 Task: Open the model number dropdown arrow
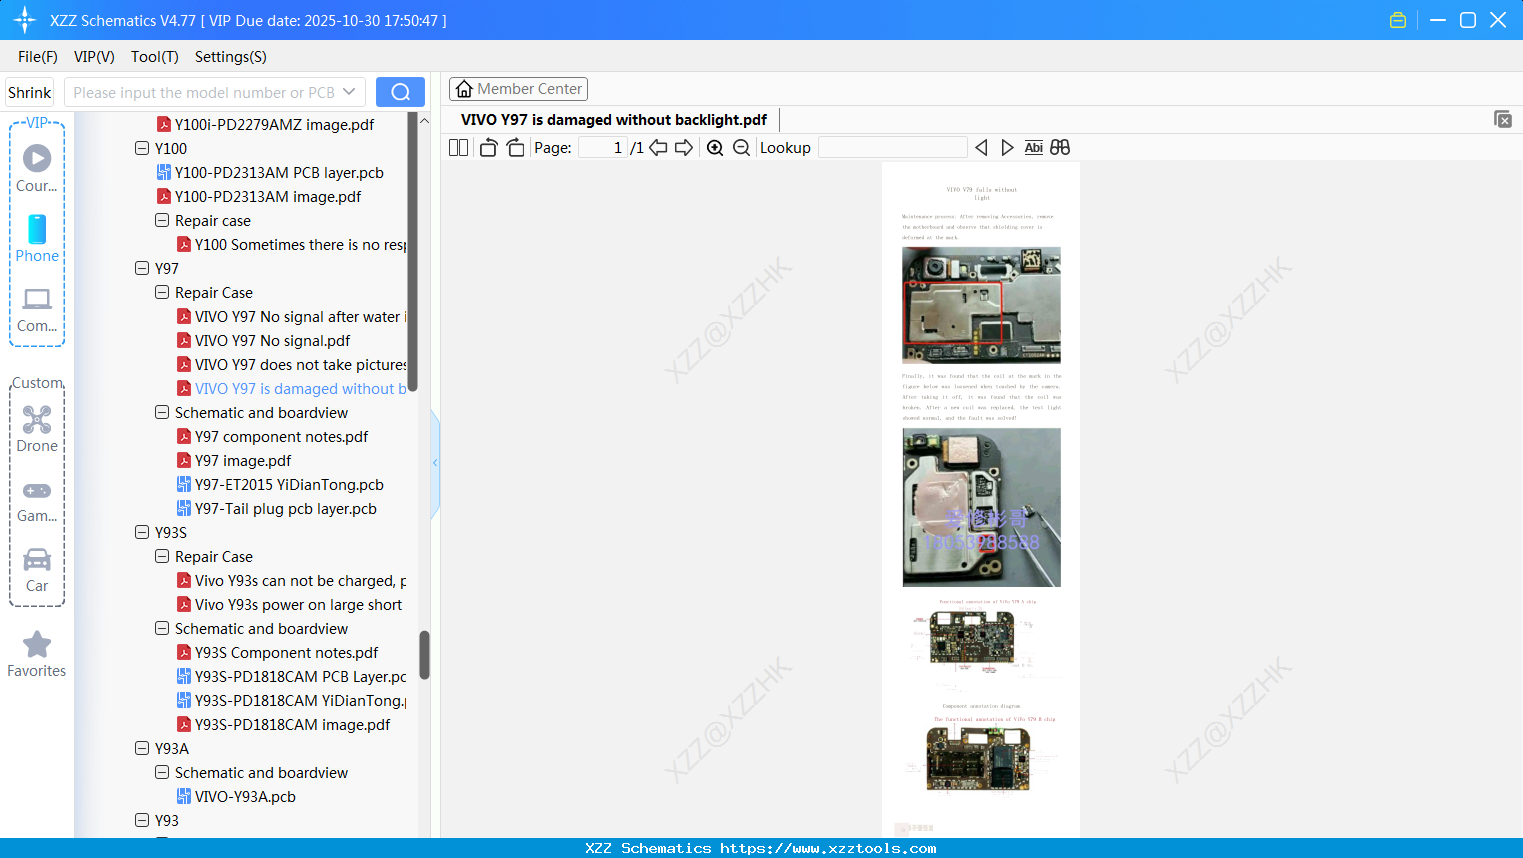(349, 92)
